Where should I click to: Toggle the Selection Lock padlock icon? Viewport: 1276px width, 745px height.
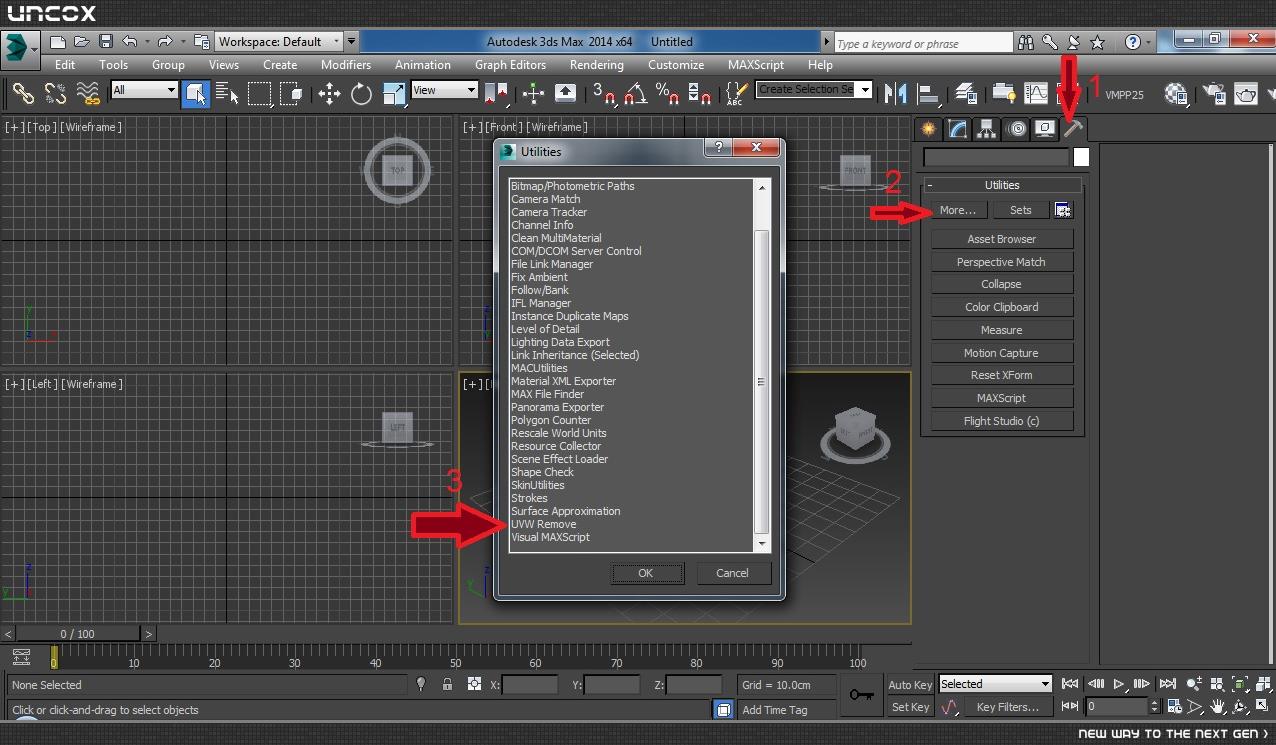pos(447,685)
